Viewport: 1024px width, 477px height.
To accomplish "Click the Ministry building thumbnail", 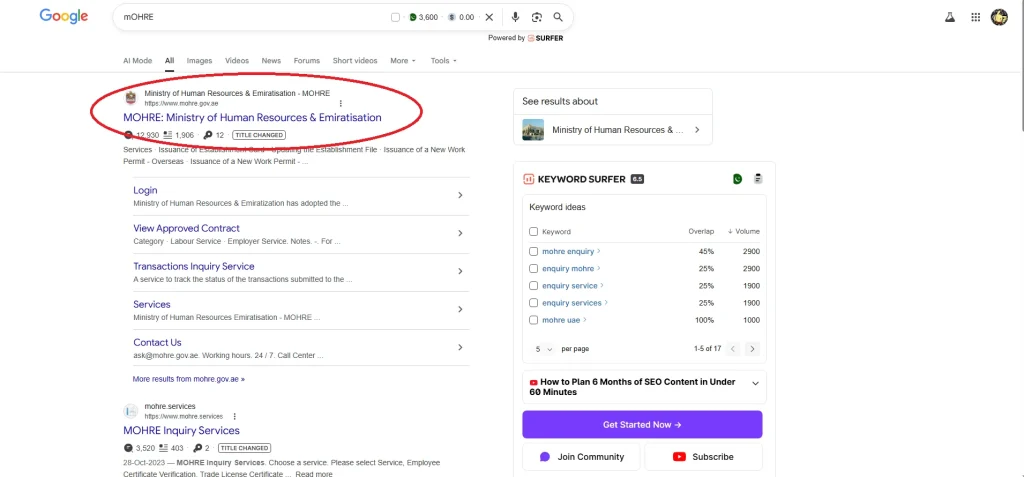I will [x=533, y=129].
